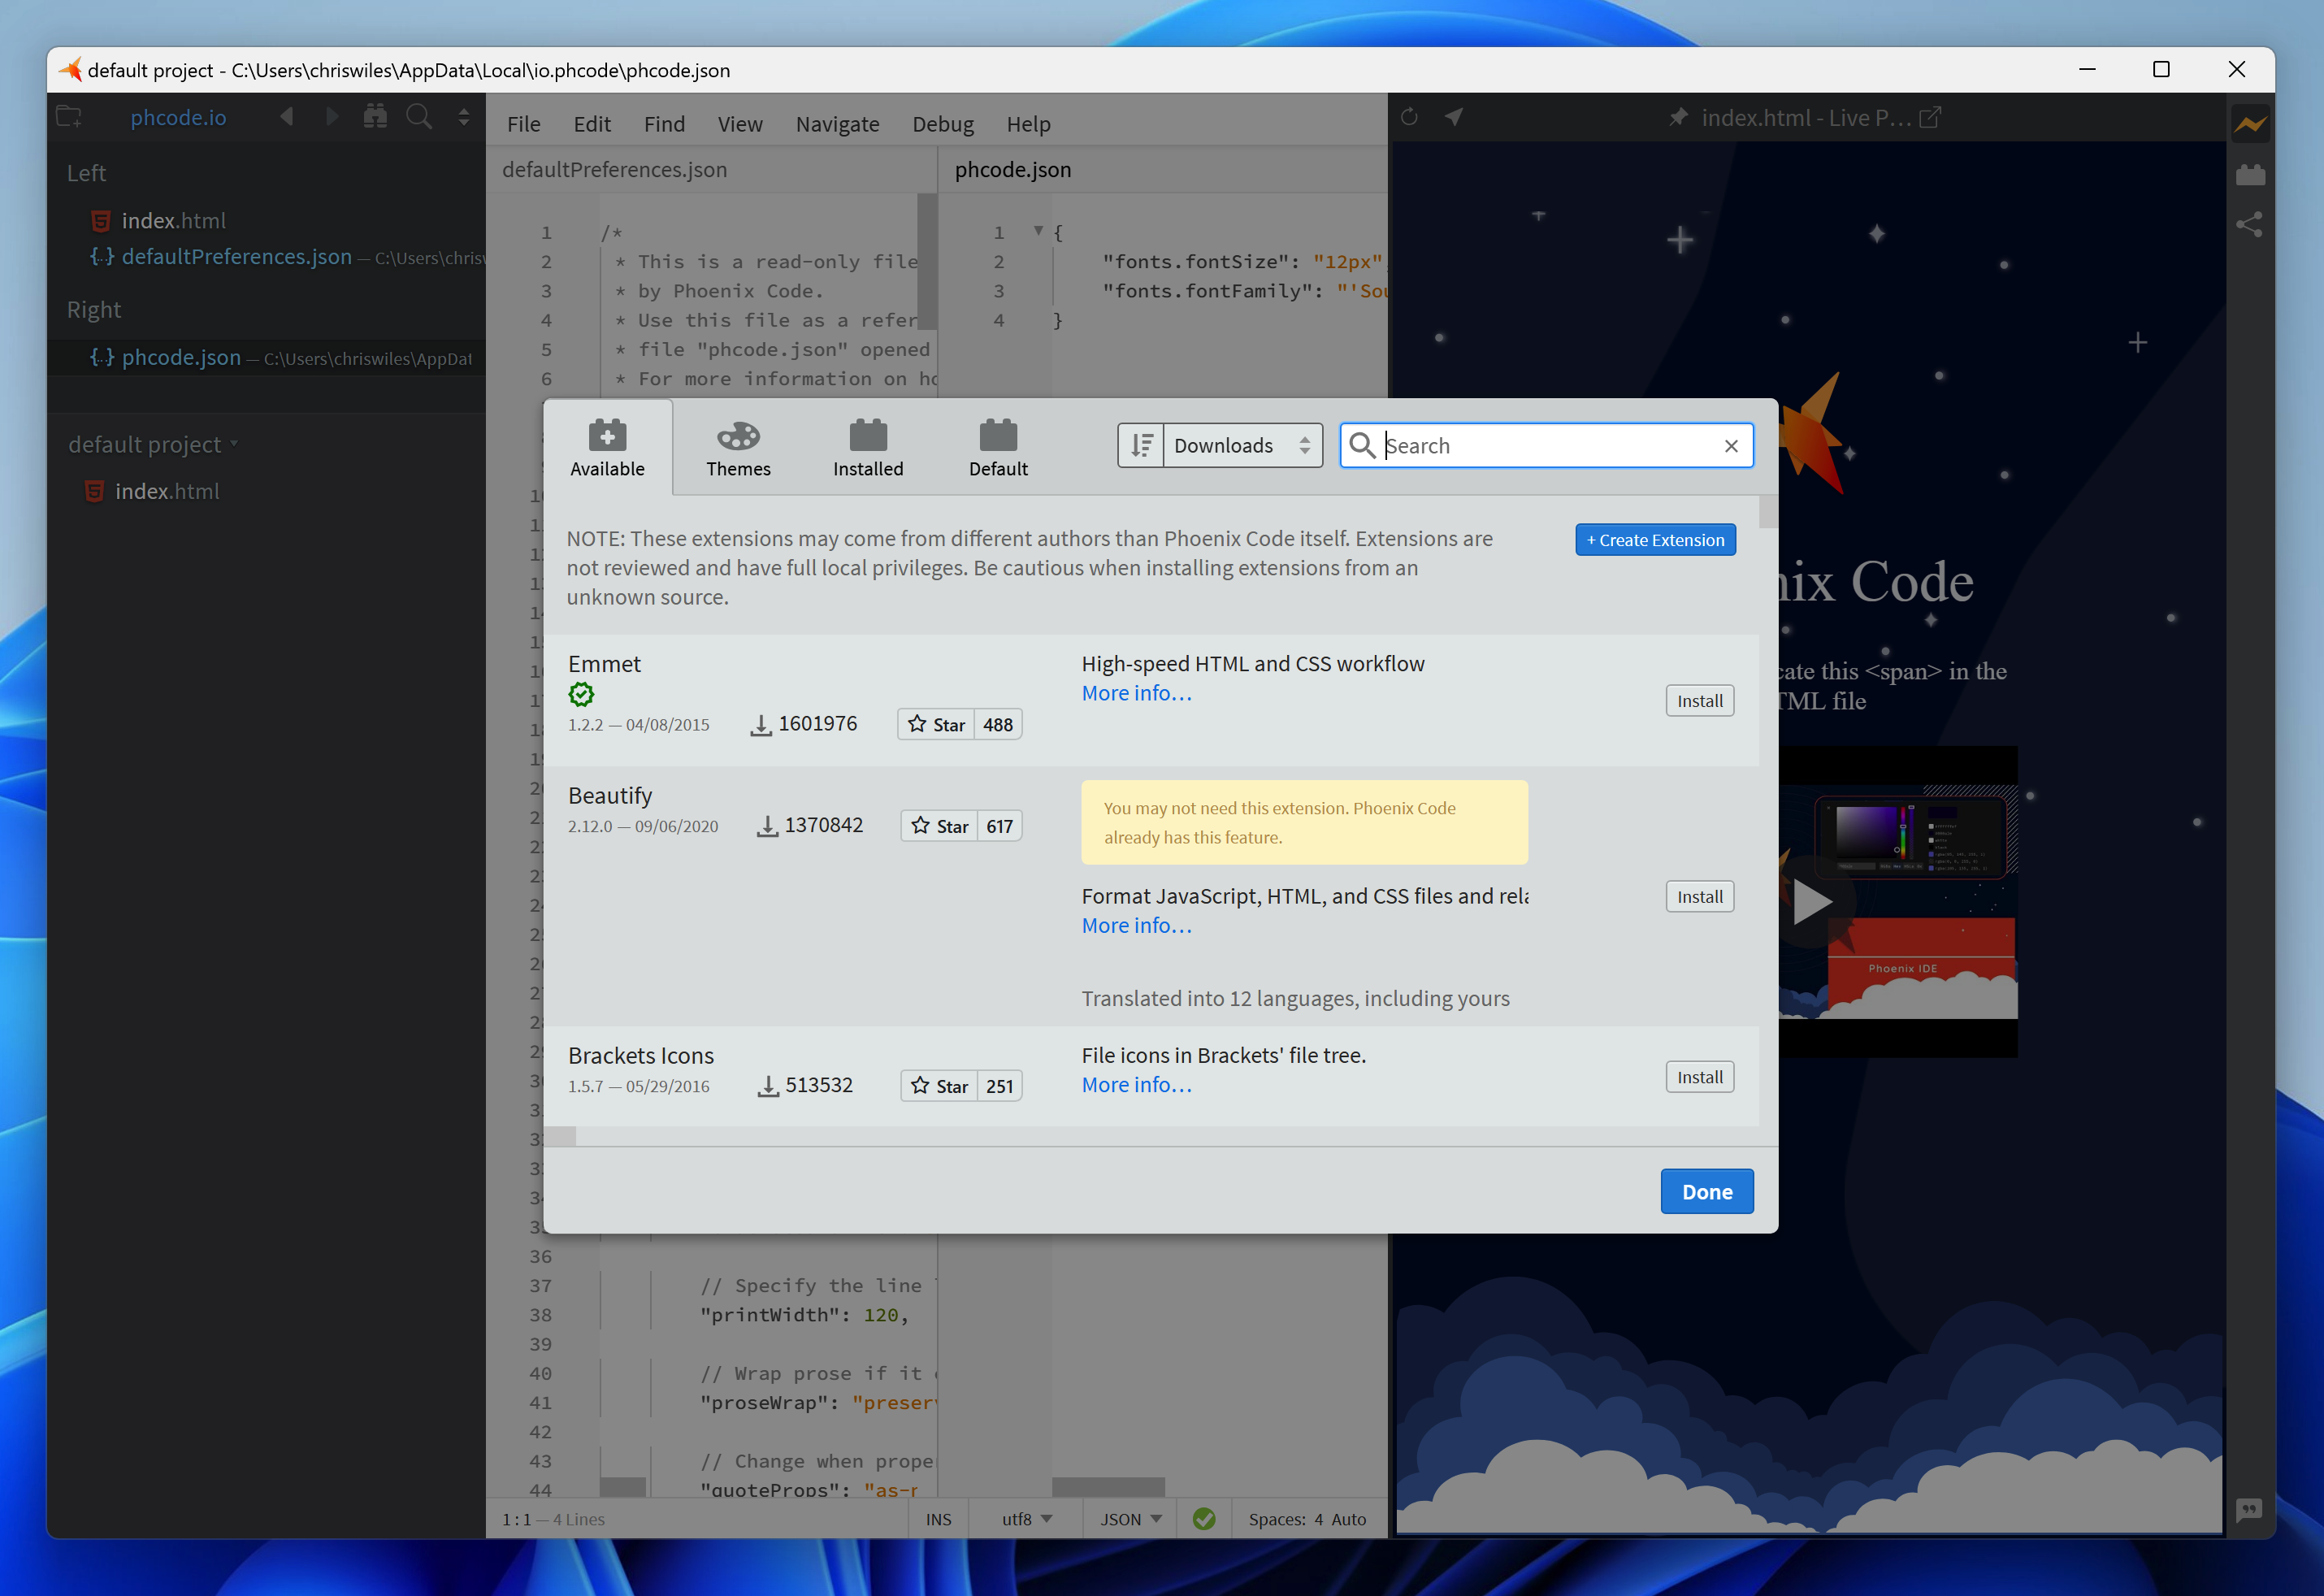Clear the extension search with the X
Viewport: 2324px width, 1596px height.
1731,446
